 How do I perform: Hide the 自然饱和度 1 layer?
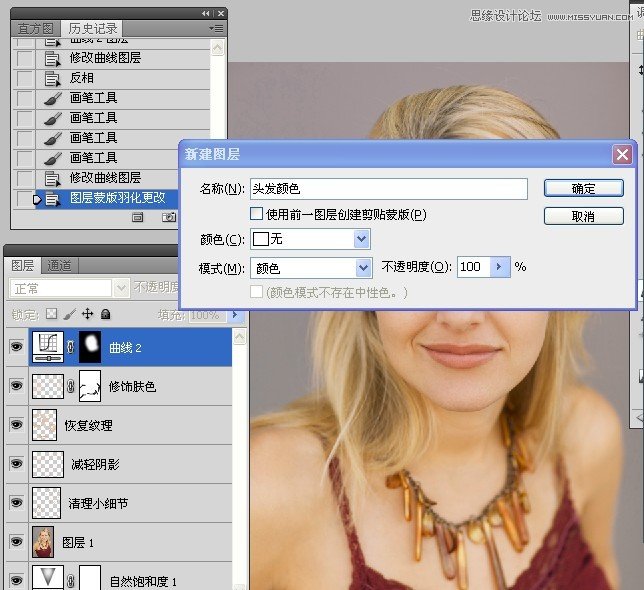click(16, 580)
